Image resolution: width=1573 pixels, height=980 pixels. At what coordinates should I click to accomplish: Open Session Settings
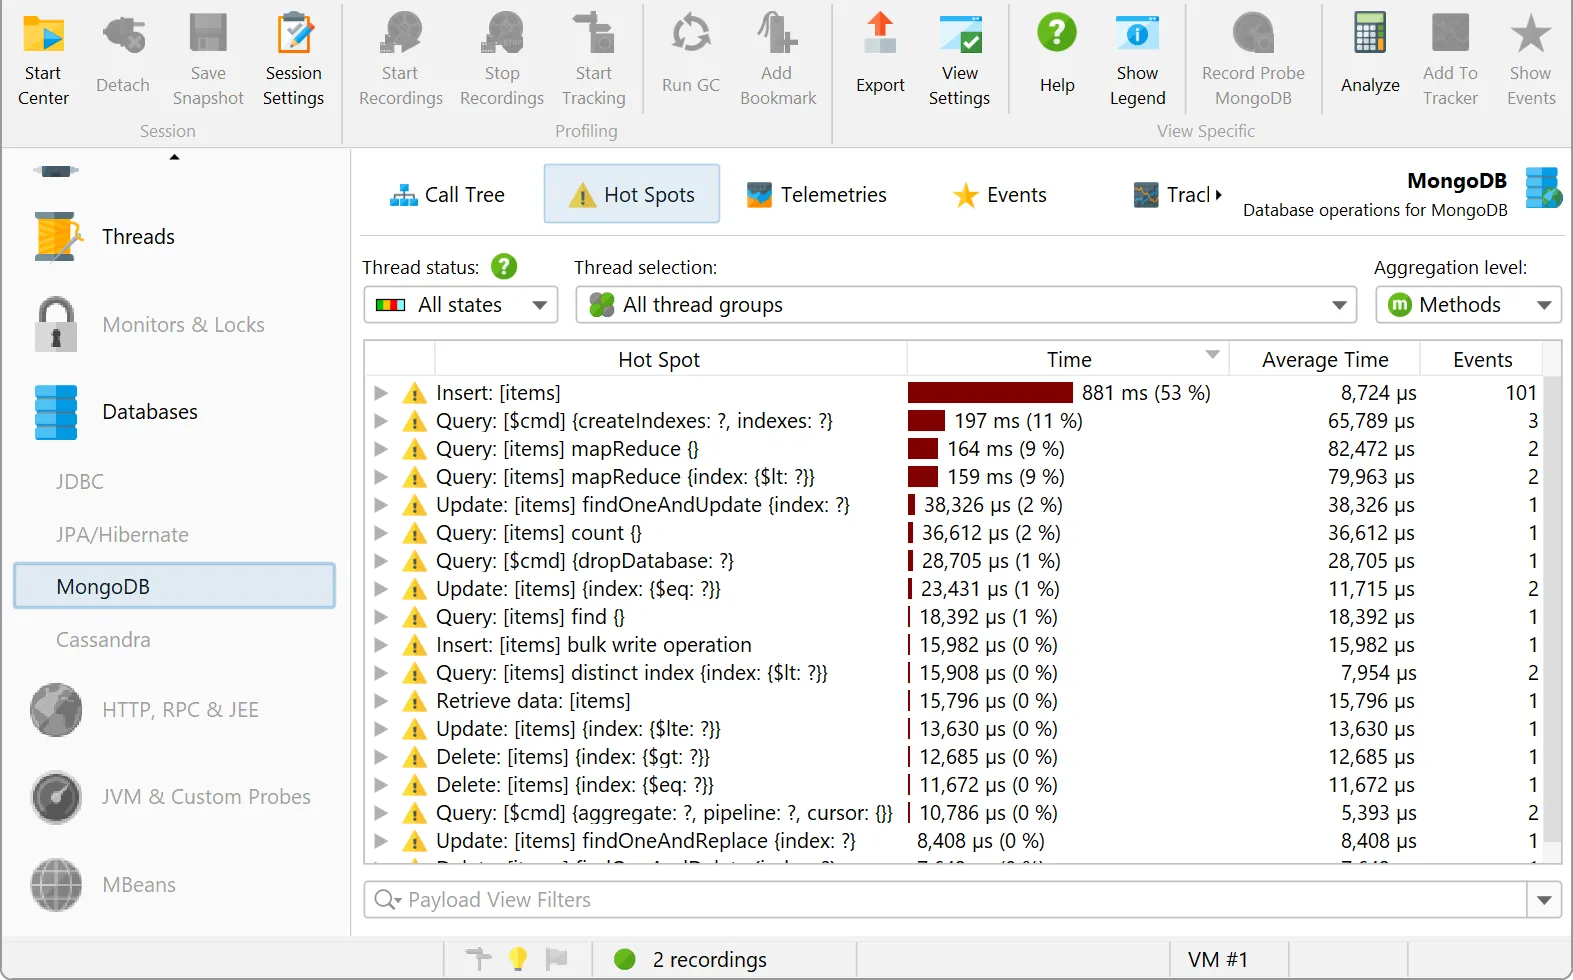293,60
